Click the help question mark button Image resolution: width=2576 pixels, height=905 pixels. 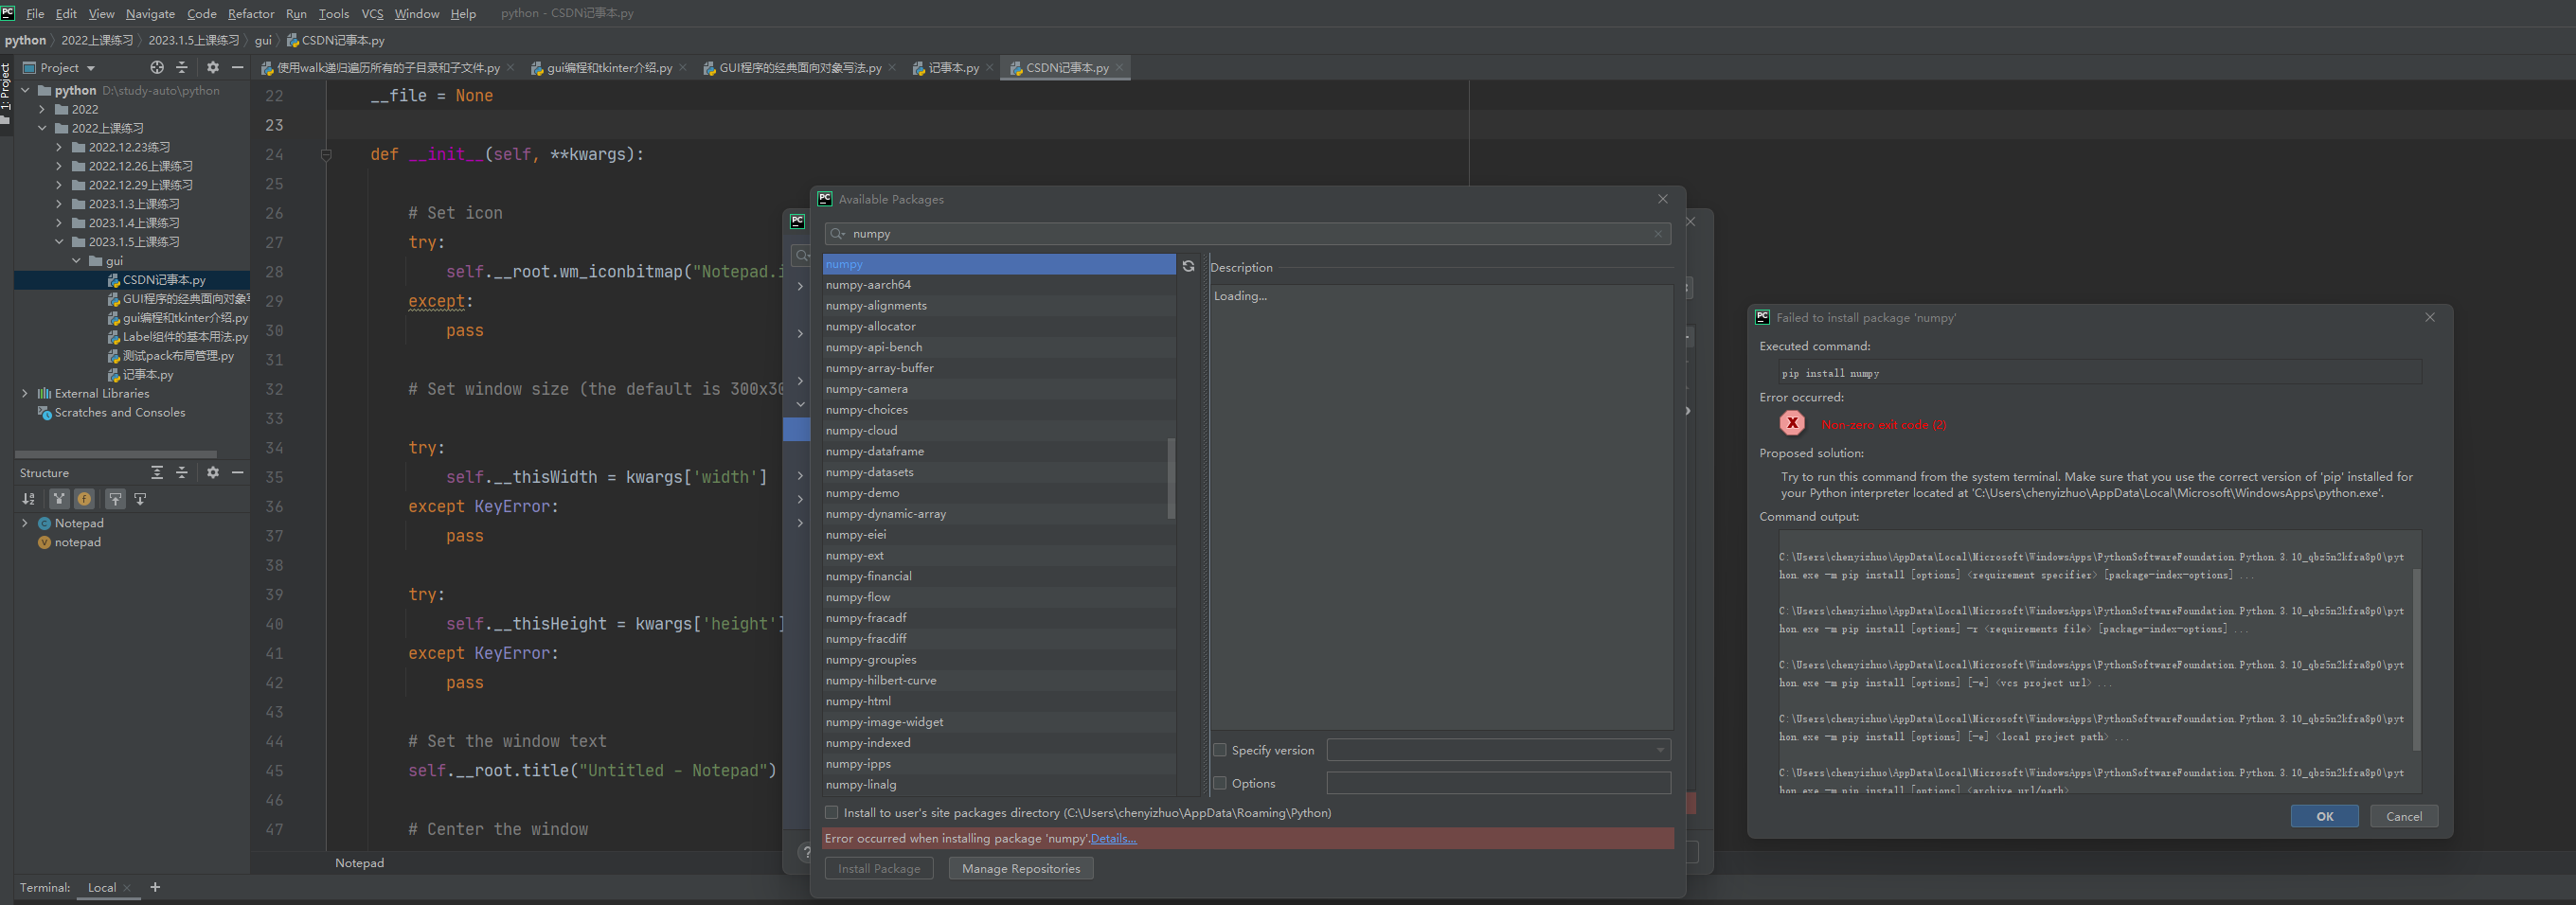[x=806, y=852]
